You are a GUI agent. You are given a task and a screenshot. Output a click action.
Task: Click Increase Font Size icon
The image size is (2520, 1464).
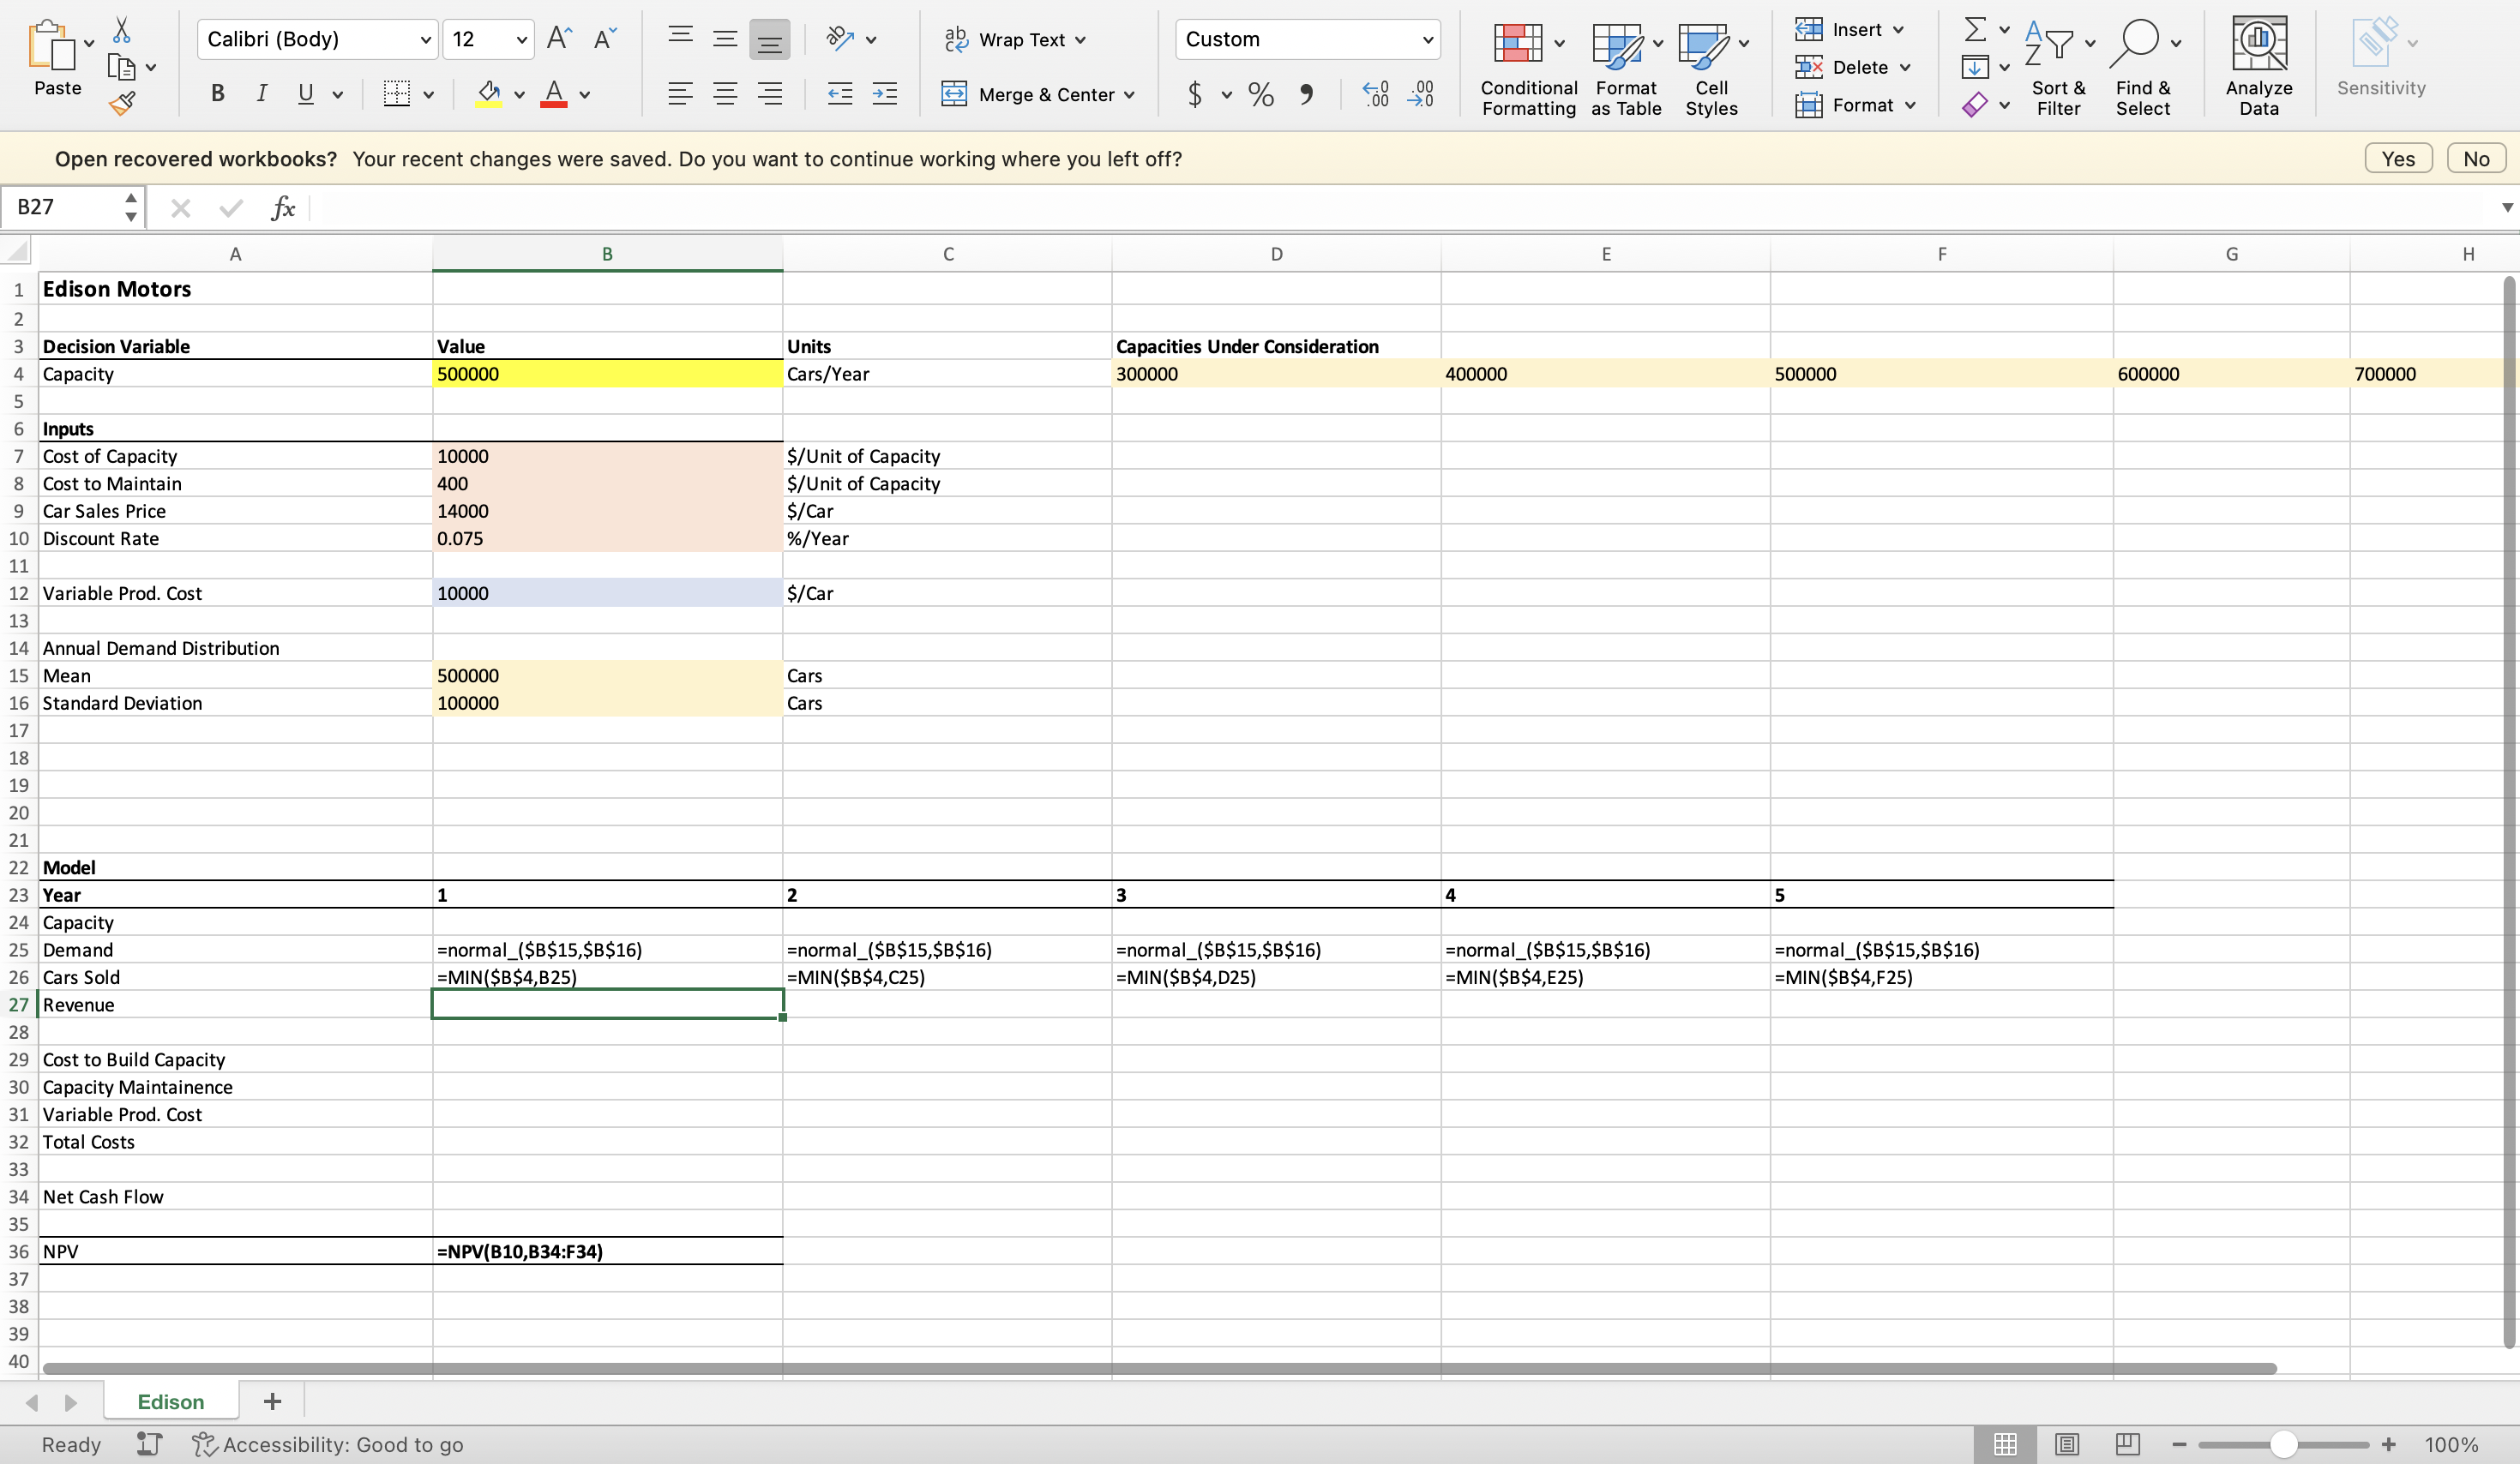coord(559,39)
